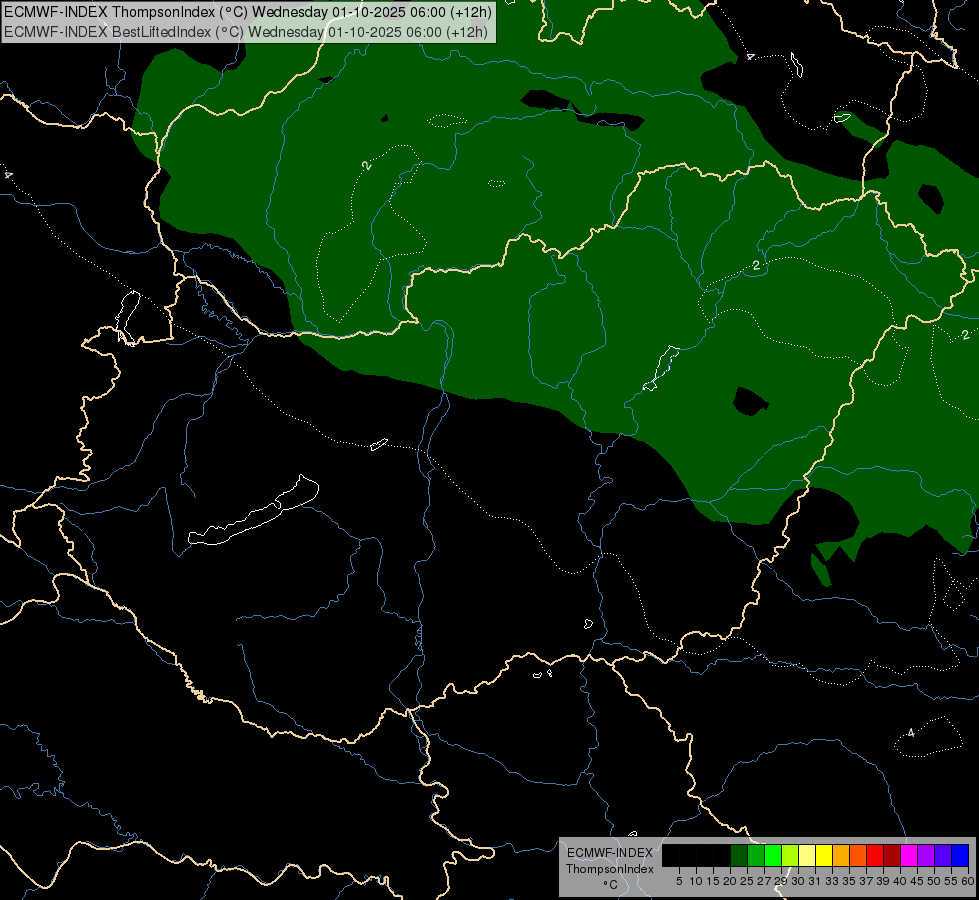
Task: Select the light orange 33-35 legend swatch
Action: pyautogui.click(x=841, y=855)
